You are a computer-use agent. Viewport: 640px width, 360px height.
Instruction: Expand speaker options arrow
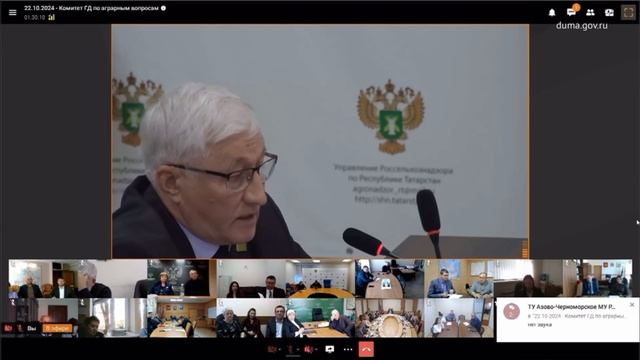coord(316,350)
